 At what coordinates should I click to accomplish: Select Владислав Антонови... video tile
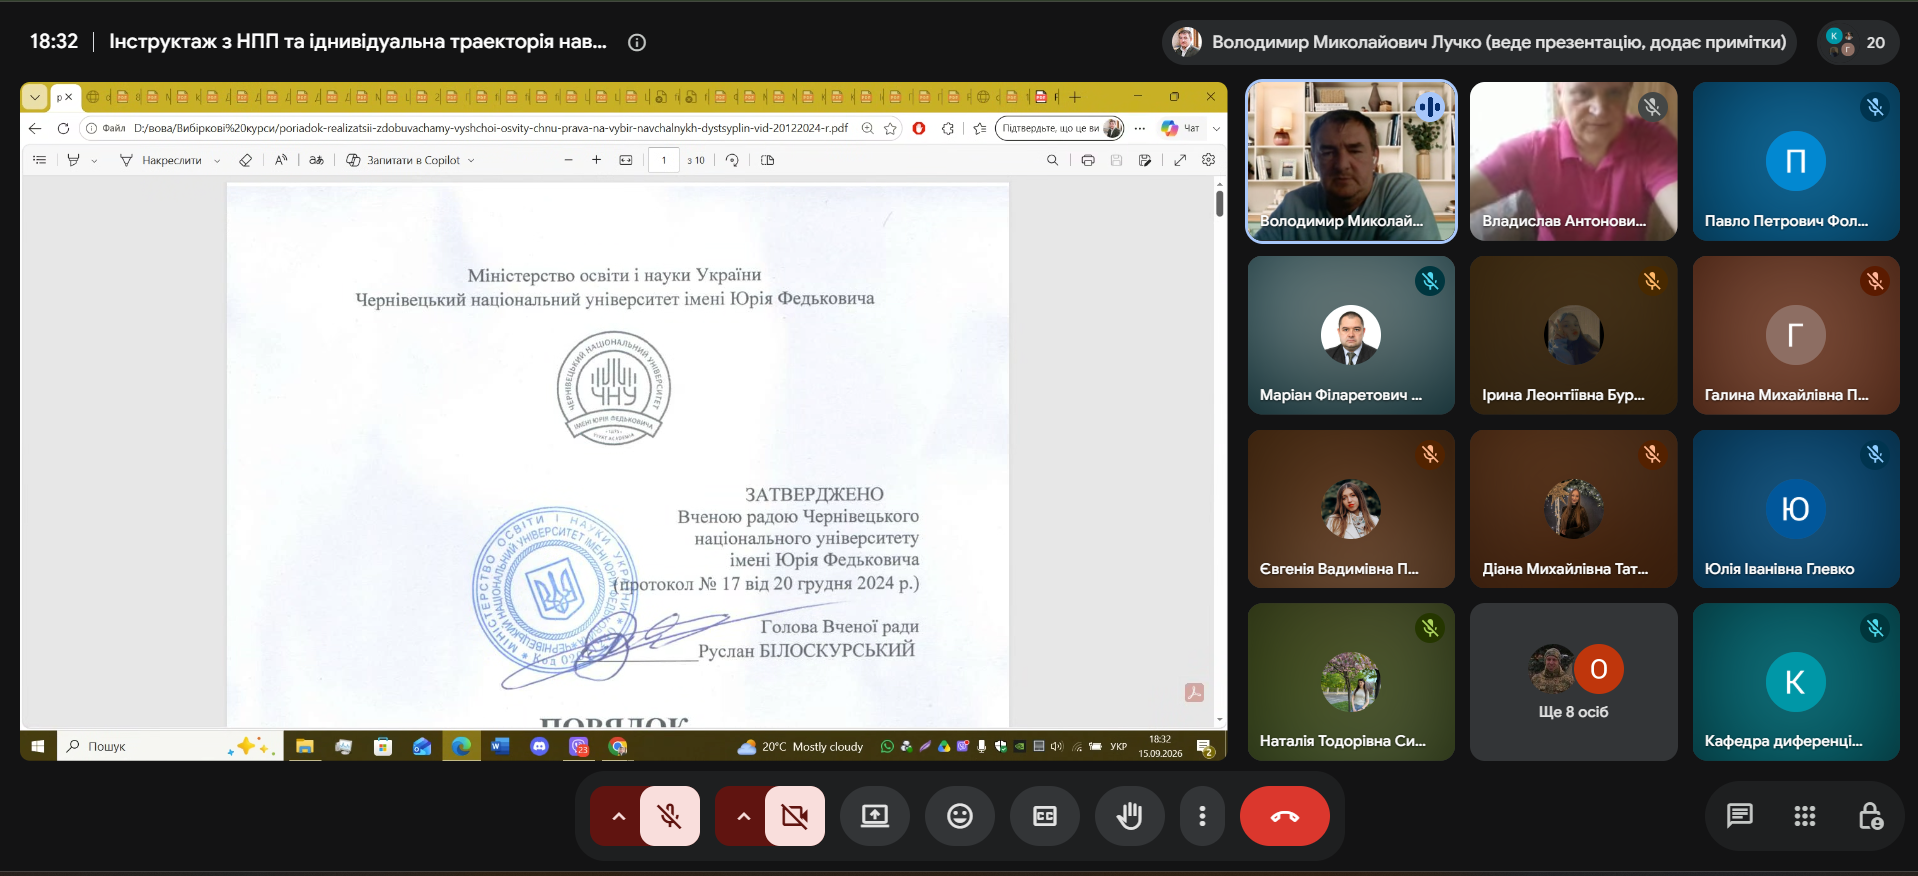1573,161
